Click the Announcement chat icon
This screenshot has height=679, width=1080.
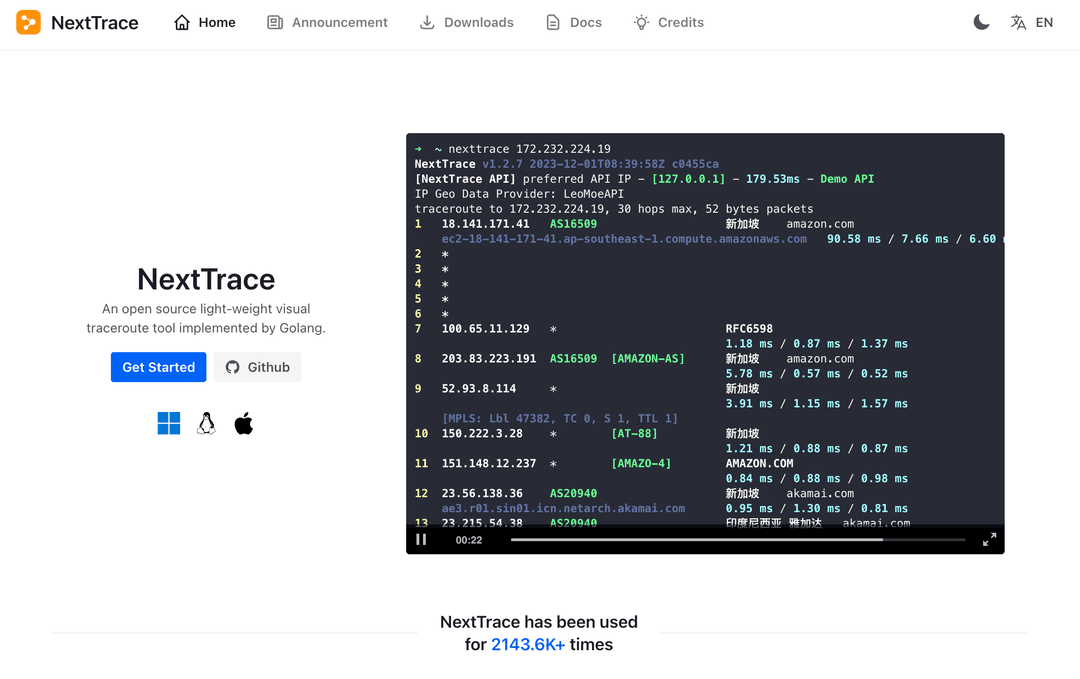(274, 22)
